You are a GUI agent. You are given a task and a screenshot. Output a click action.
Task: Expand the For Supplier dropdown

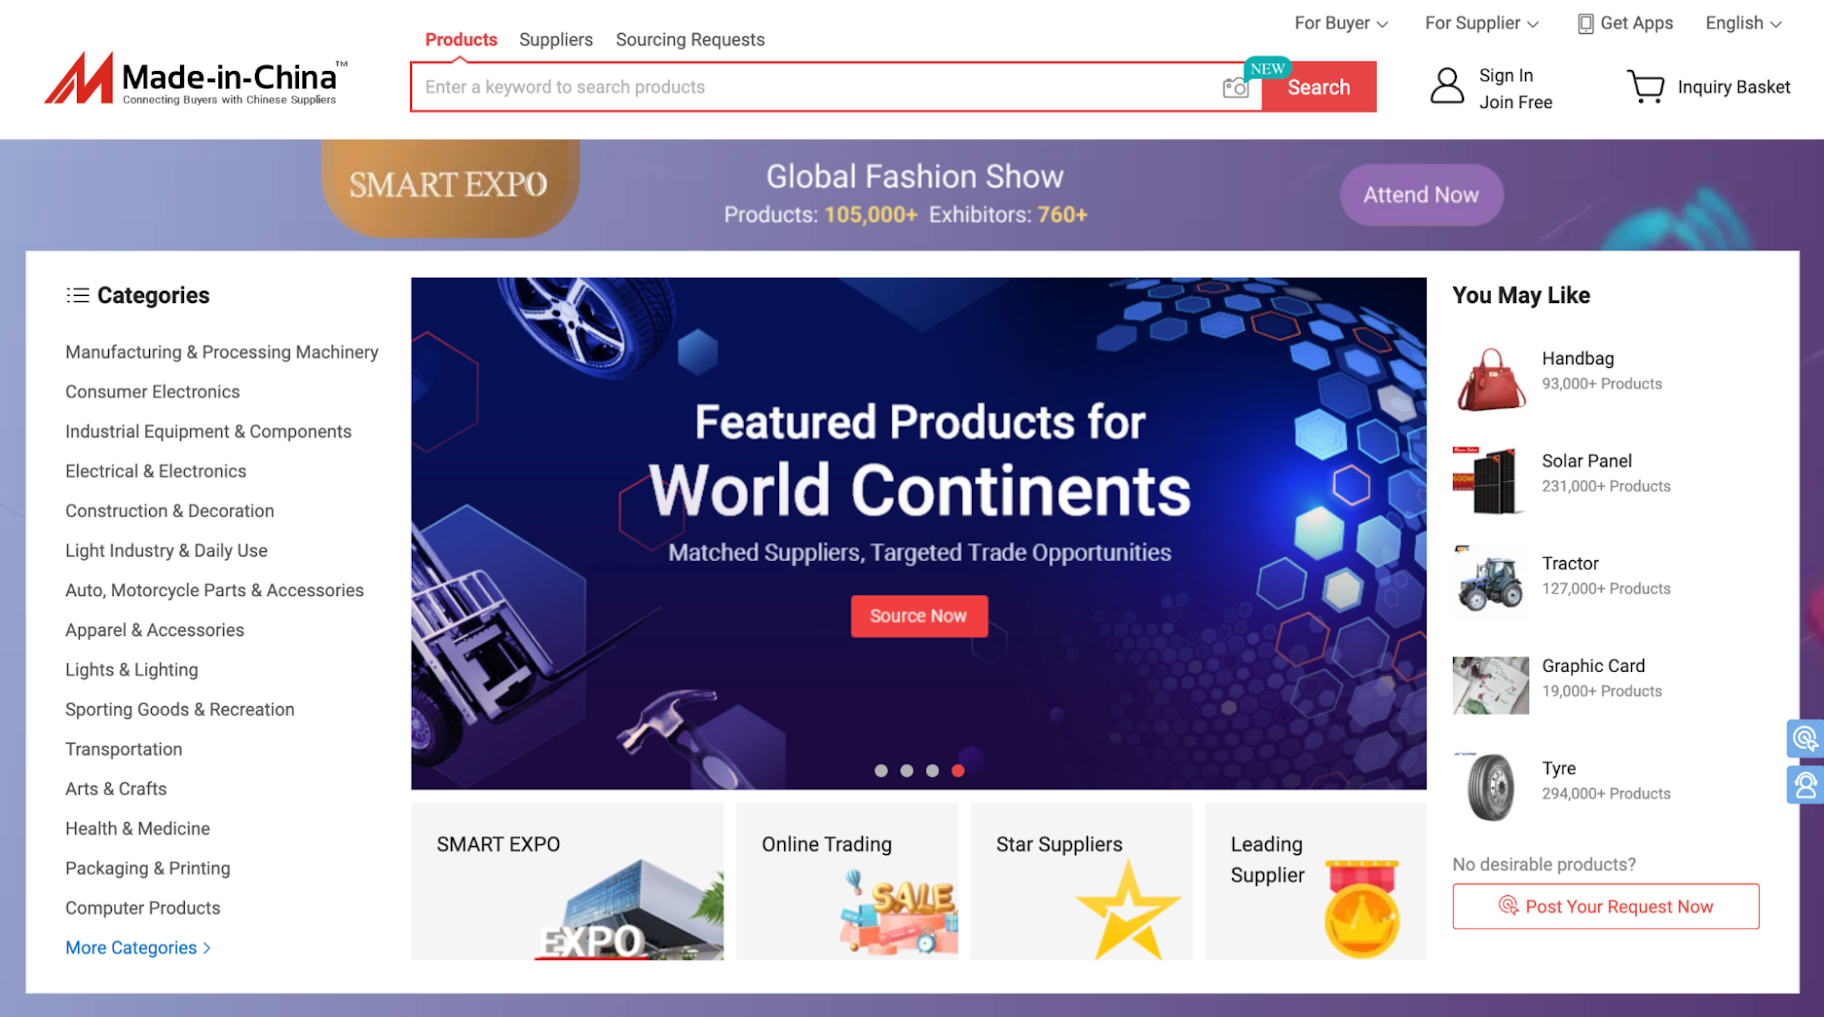tap(1482, 23)
